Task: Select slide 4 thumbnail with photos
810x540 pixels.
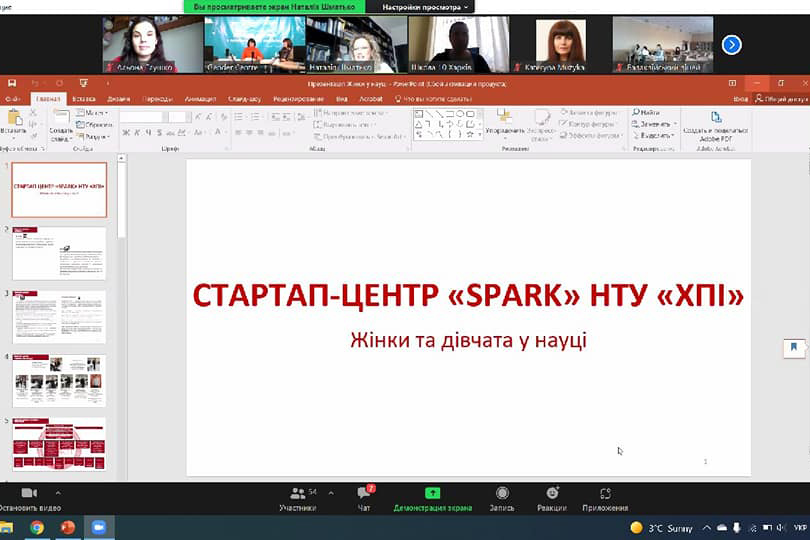Action: click(59, 380)
